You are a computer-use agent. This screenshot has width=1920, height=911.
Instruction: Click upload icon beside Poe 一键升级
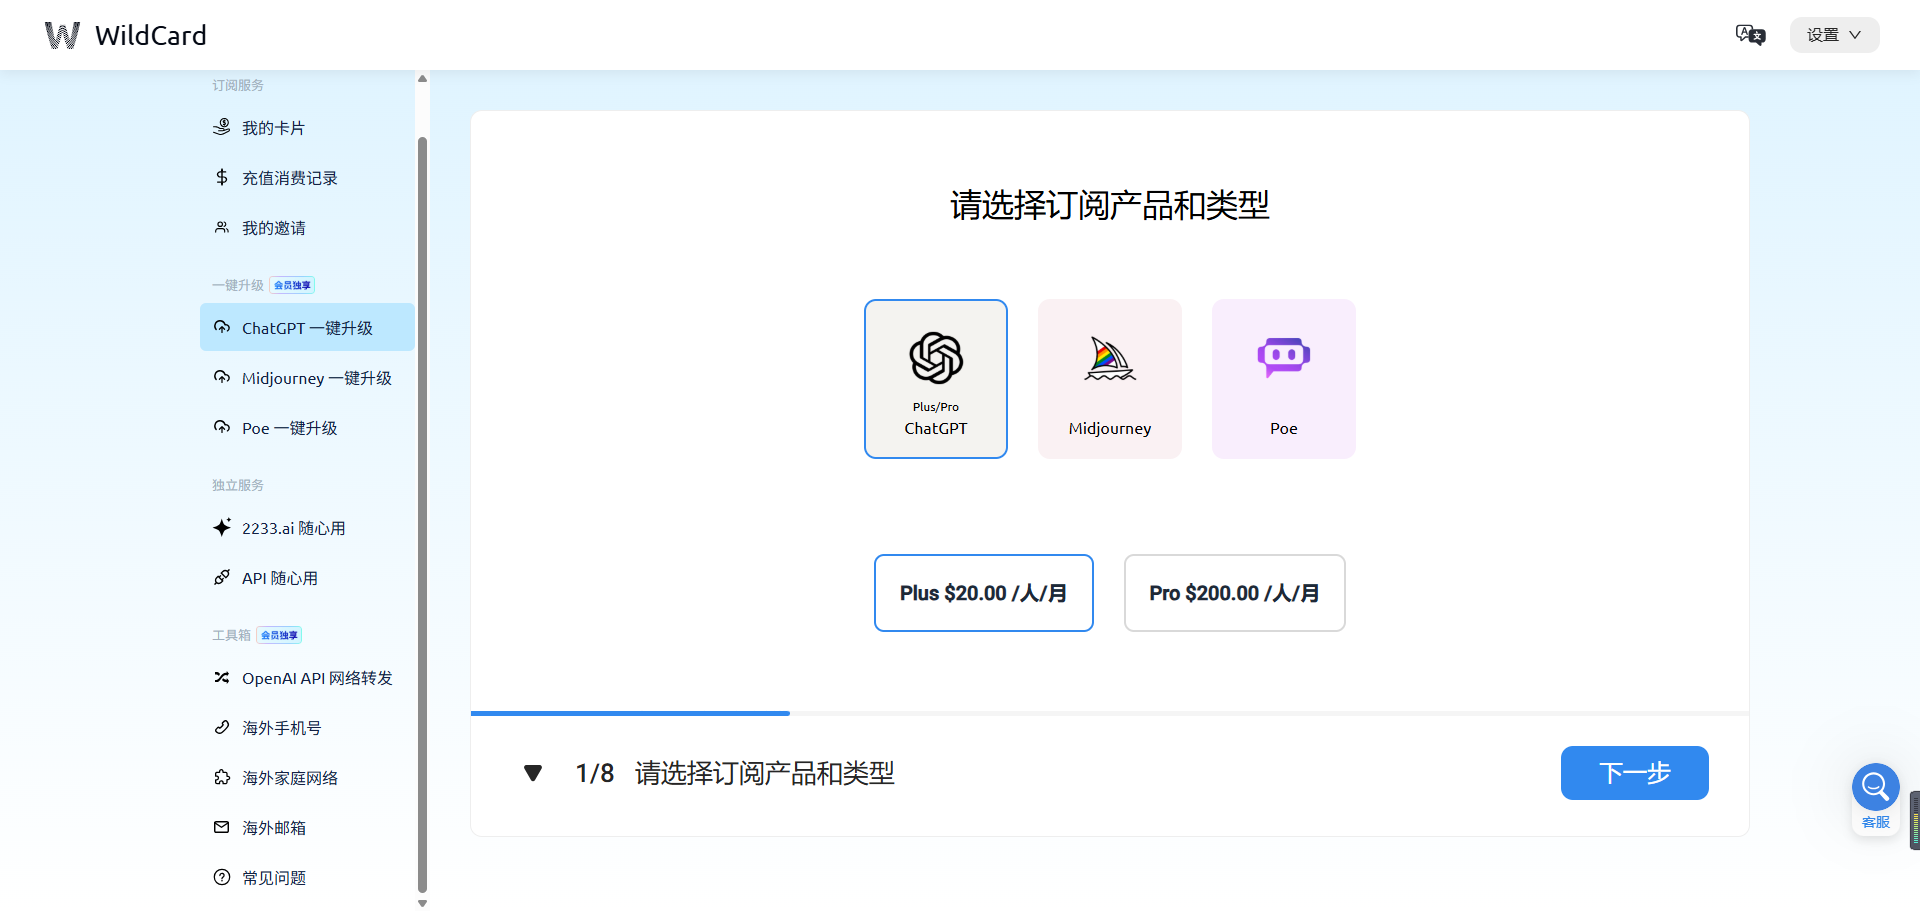point(222,427)
